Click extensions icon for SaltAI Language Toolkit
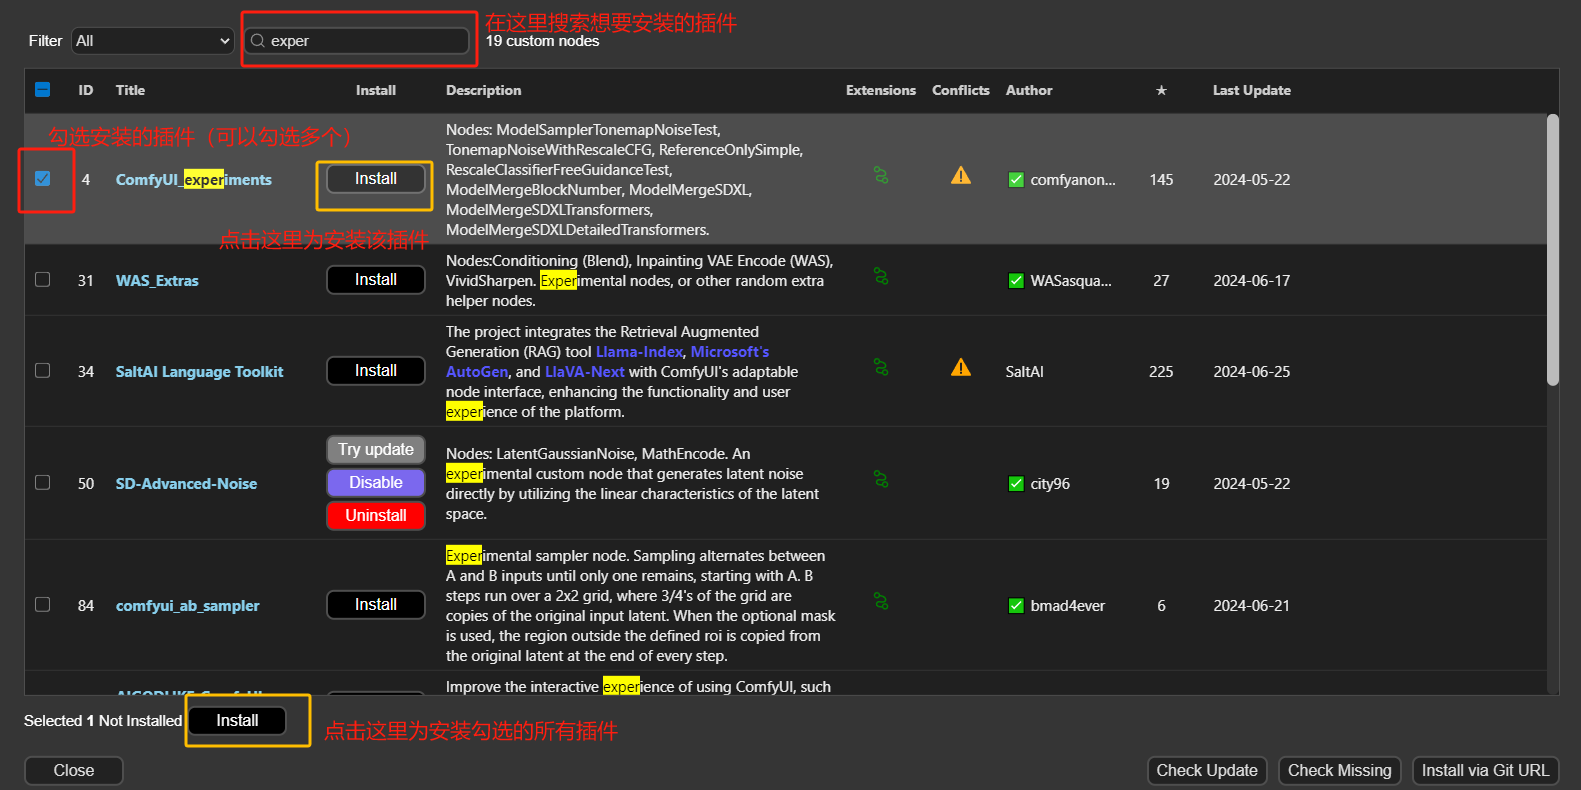Viewport: 1581px width, 790px height. pyautogui.click(x=881, y=368)
